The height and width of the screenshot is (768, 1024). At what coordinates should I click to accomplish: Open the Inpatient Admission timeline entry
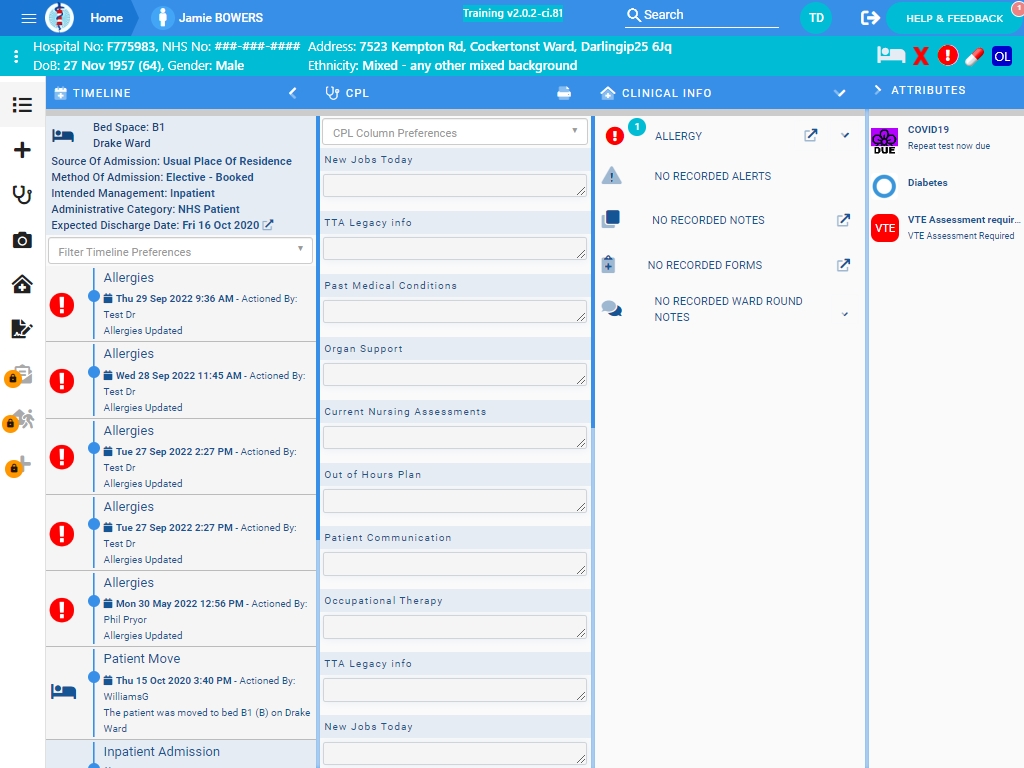(x=181, y=754)
